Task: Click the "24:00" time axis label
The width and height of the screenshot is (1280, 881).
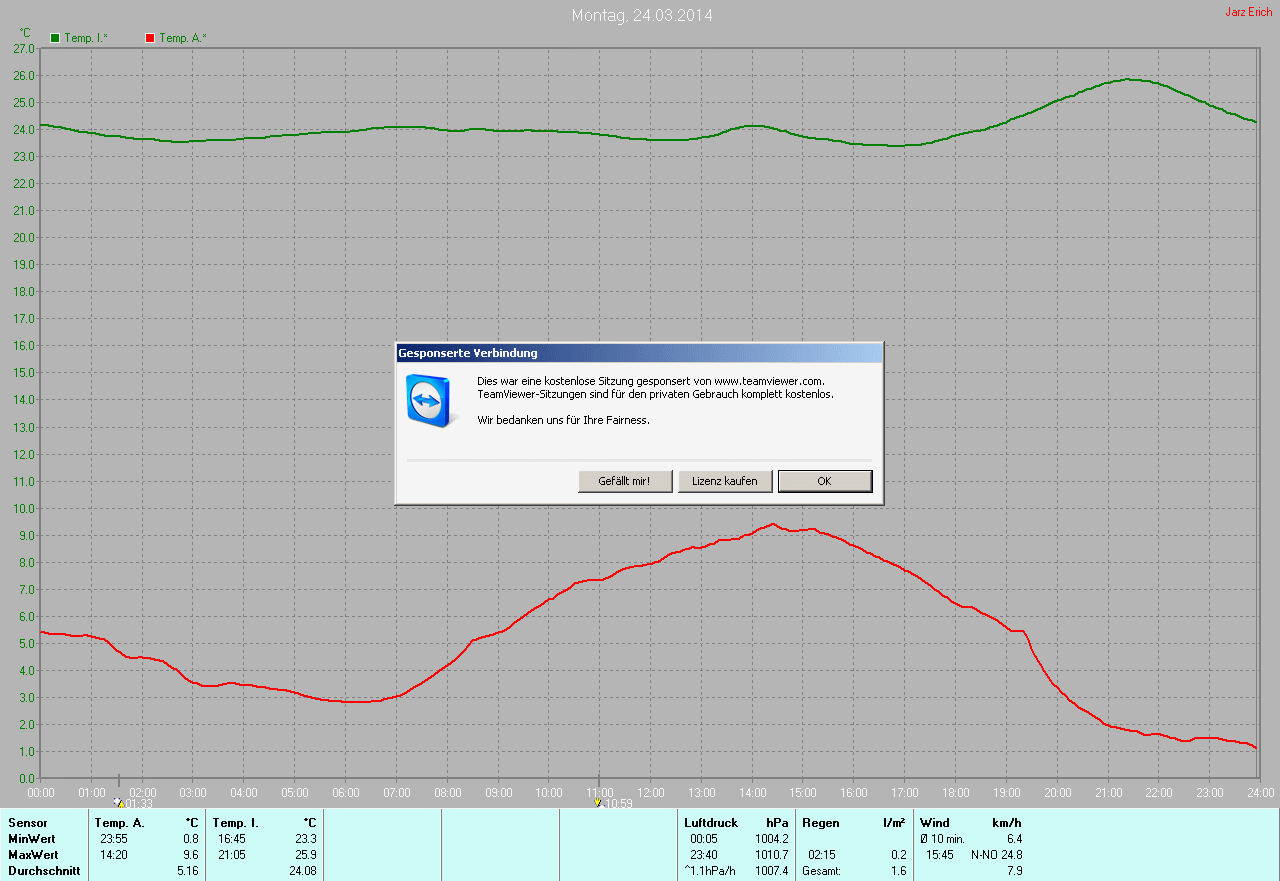Action: (1261, 793)
